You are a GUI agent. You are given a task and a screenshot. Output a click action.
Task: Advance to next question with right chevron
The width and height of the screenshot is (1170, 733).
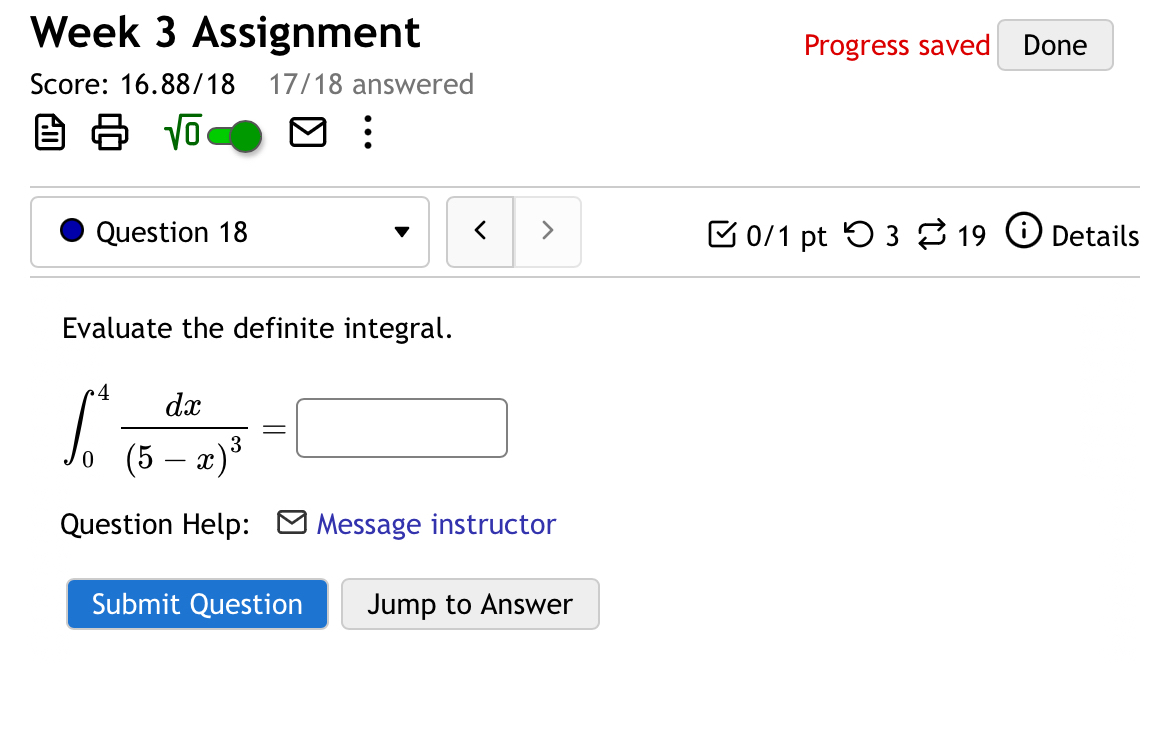click(x=547, y=231)
